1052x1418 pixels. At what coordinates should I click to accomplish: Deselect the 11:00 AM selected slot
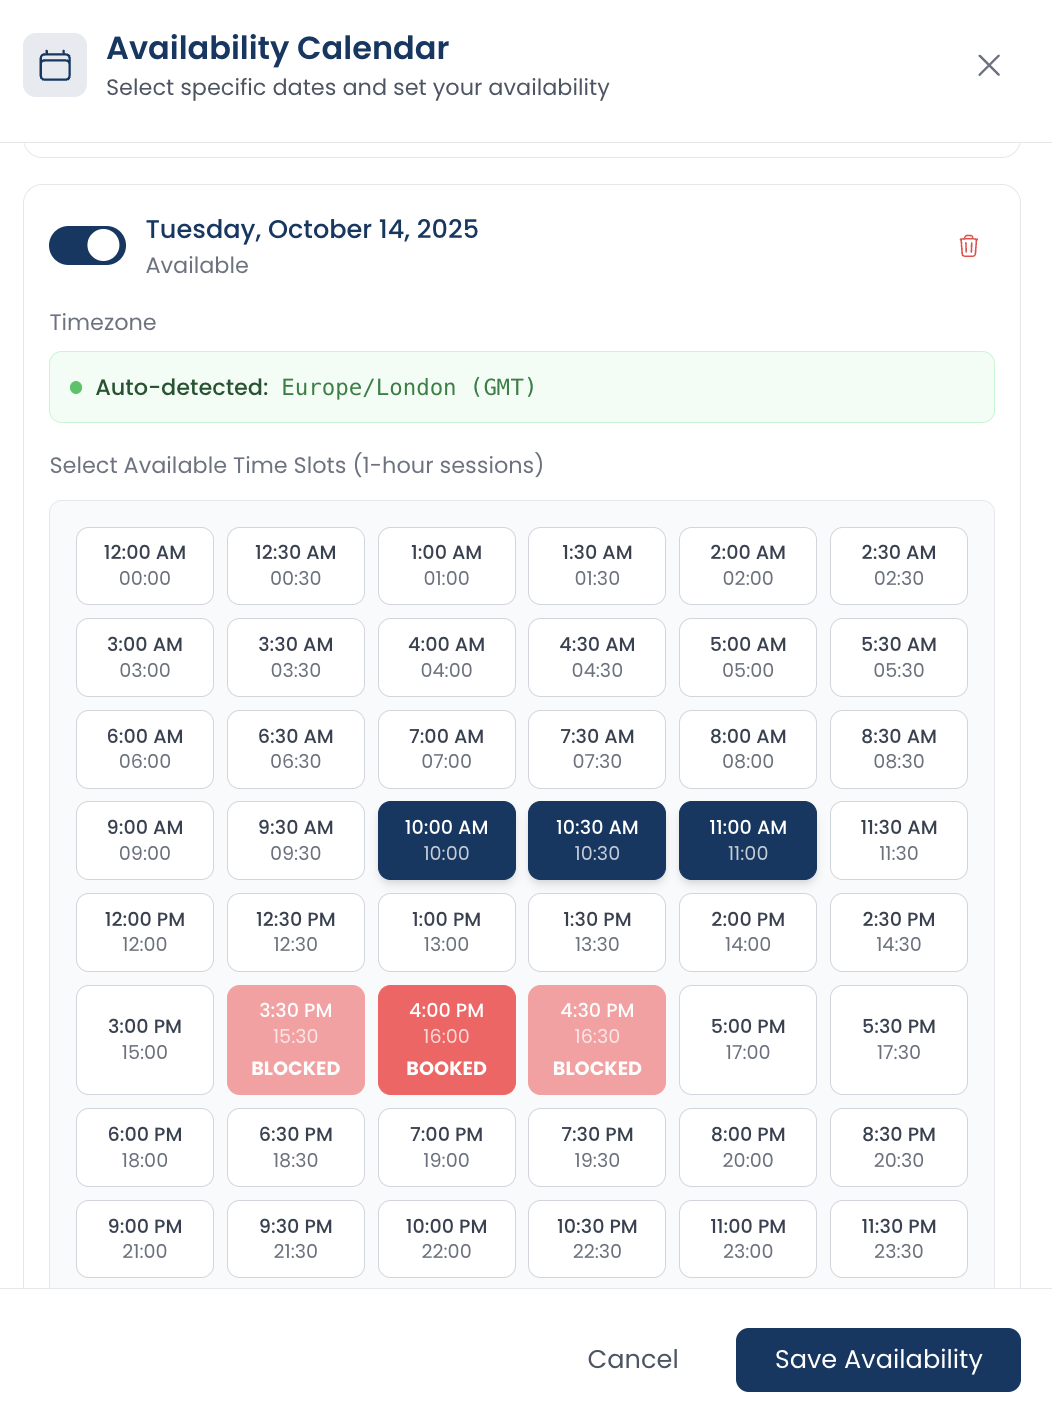click(747, 840)
